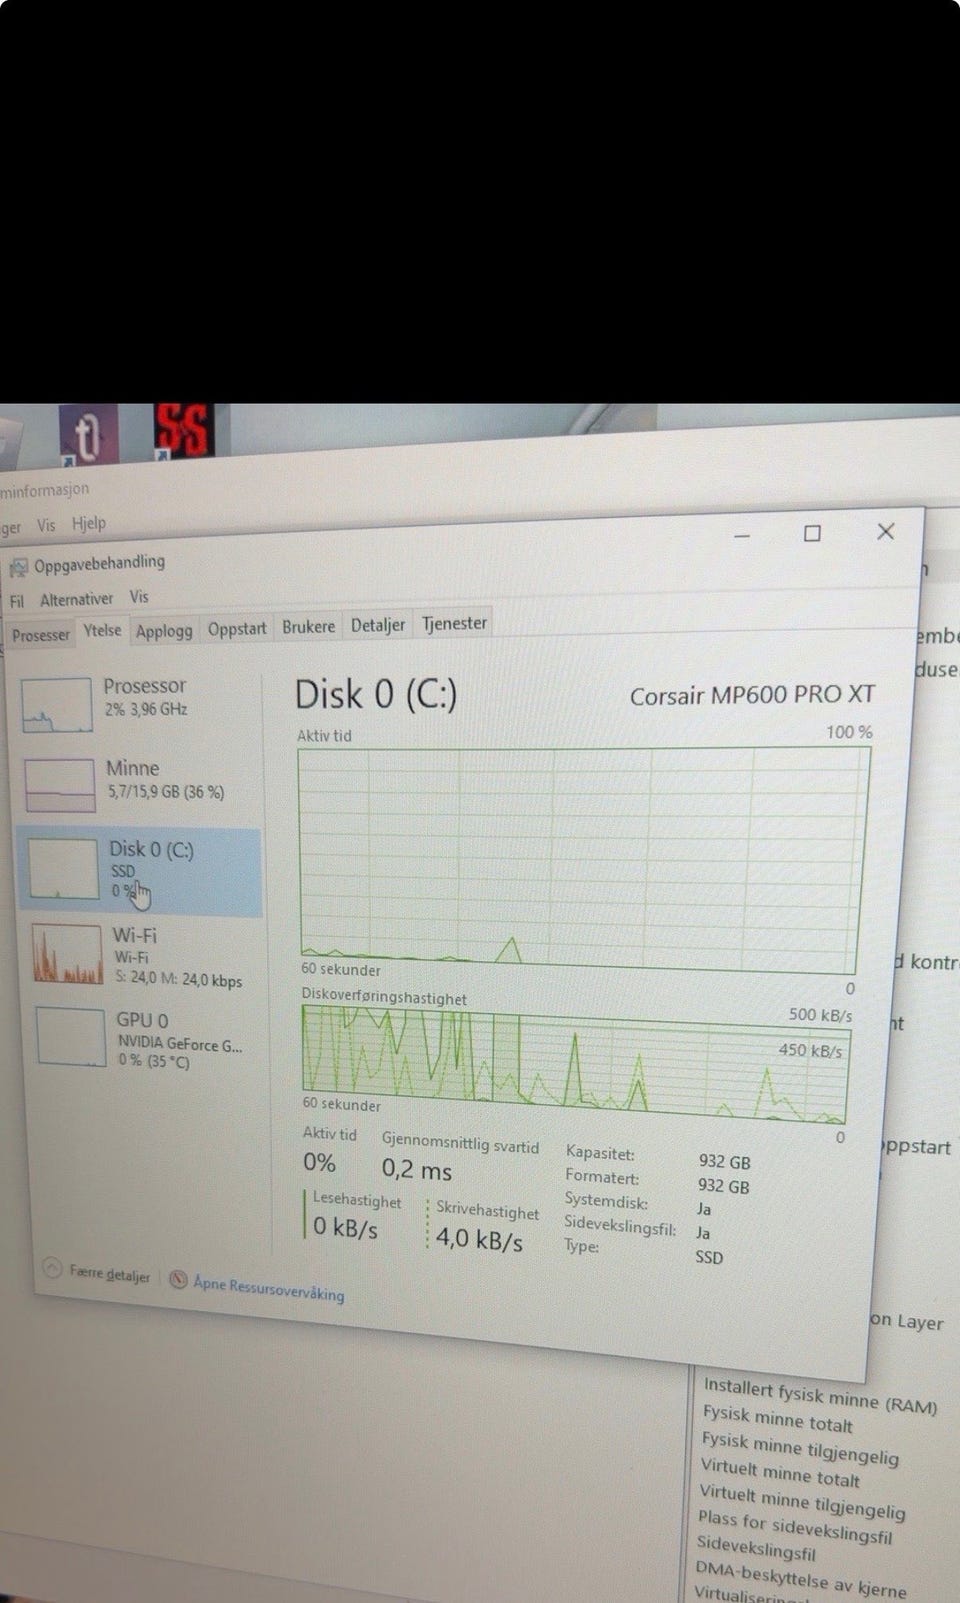The width and height of the screenshot is (960, 1603).
Task: Select Prosessor in the performance sidebar
Action: click(138, 703)
